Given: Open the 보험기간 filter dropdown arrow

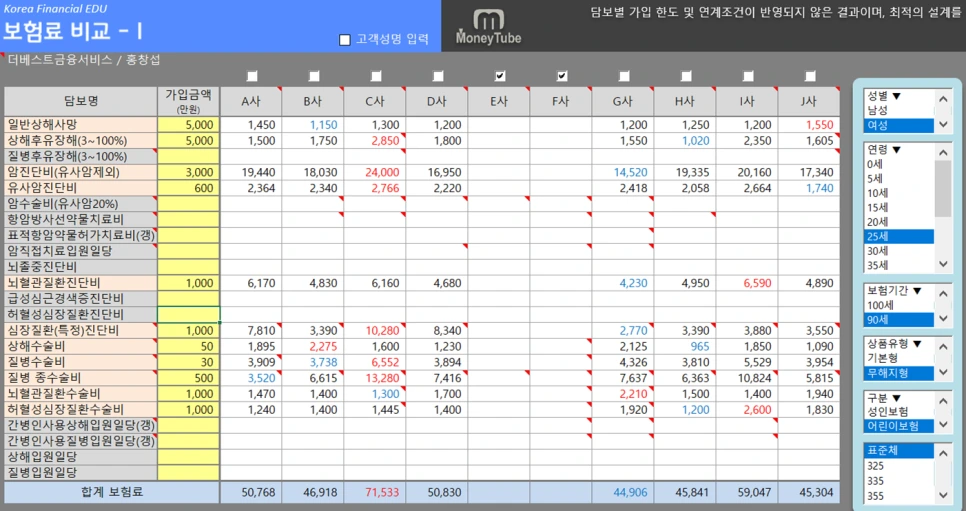Looking at the screenshot, I should point(917,291).
